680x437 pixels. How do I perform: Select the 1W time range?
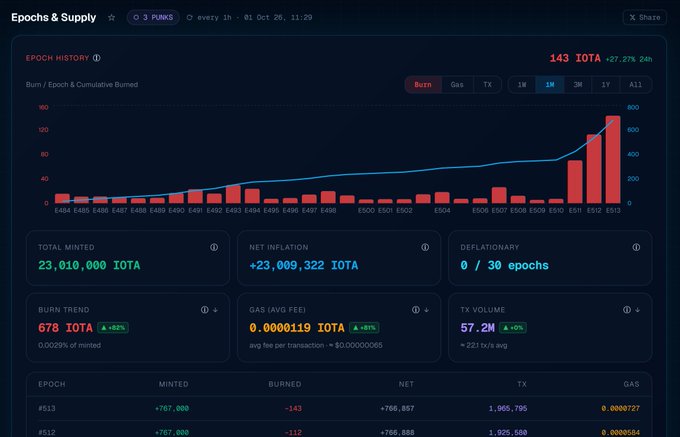pyautogui.click(x=522, y=85)
